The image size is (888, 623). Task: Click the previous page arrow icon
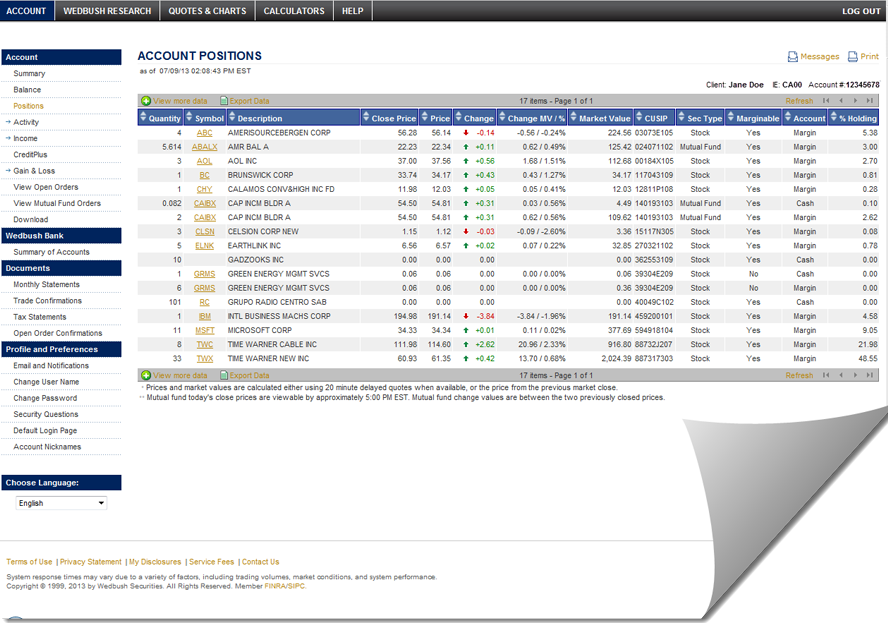click(841, 100)
